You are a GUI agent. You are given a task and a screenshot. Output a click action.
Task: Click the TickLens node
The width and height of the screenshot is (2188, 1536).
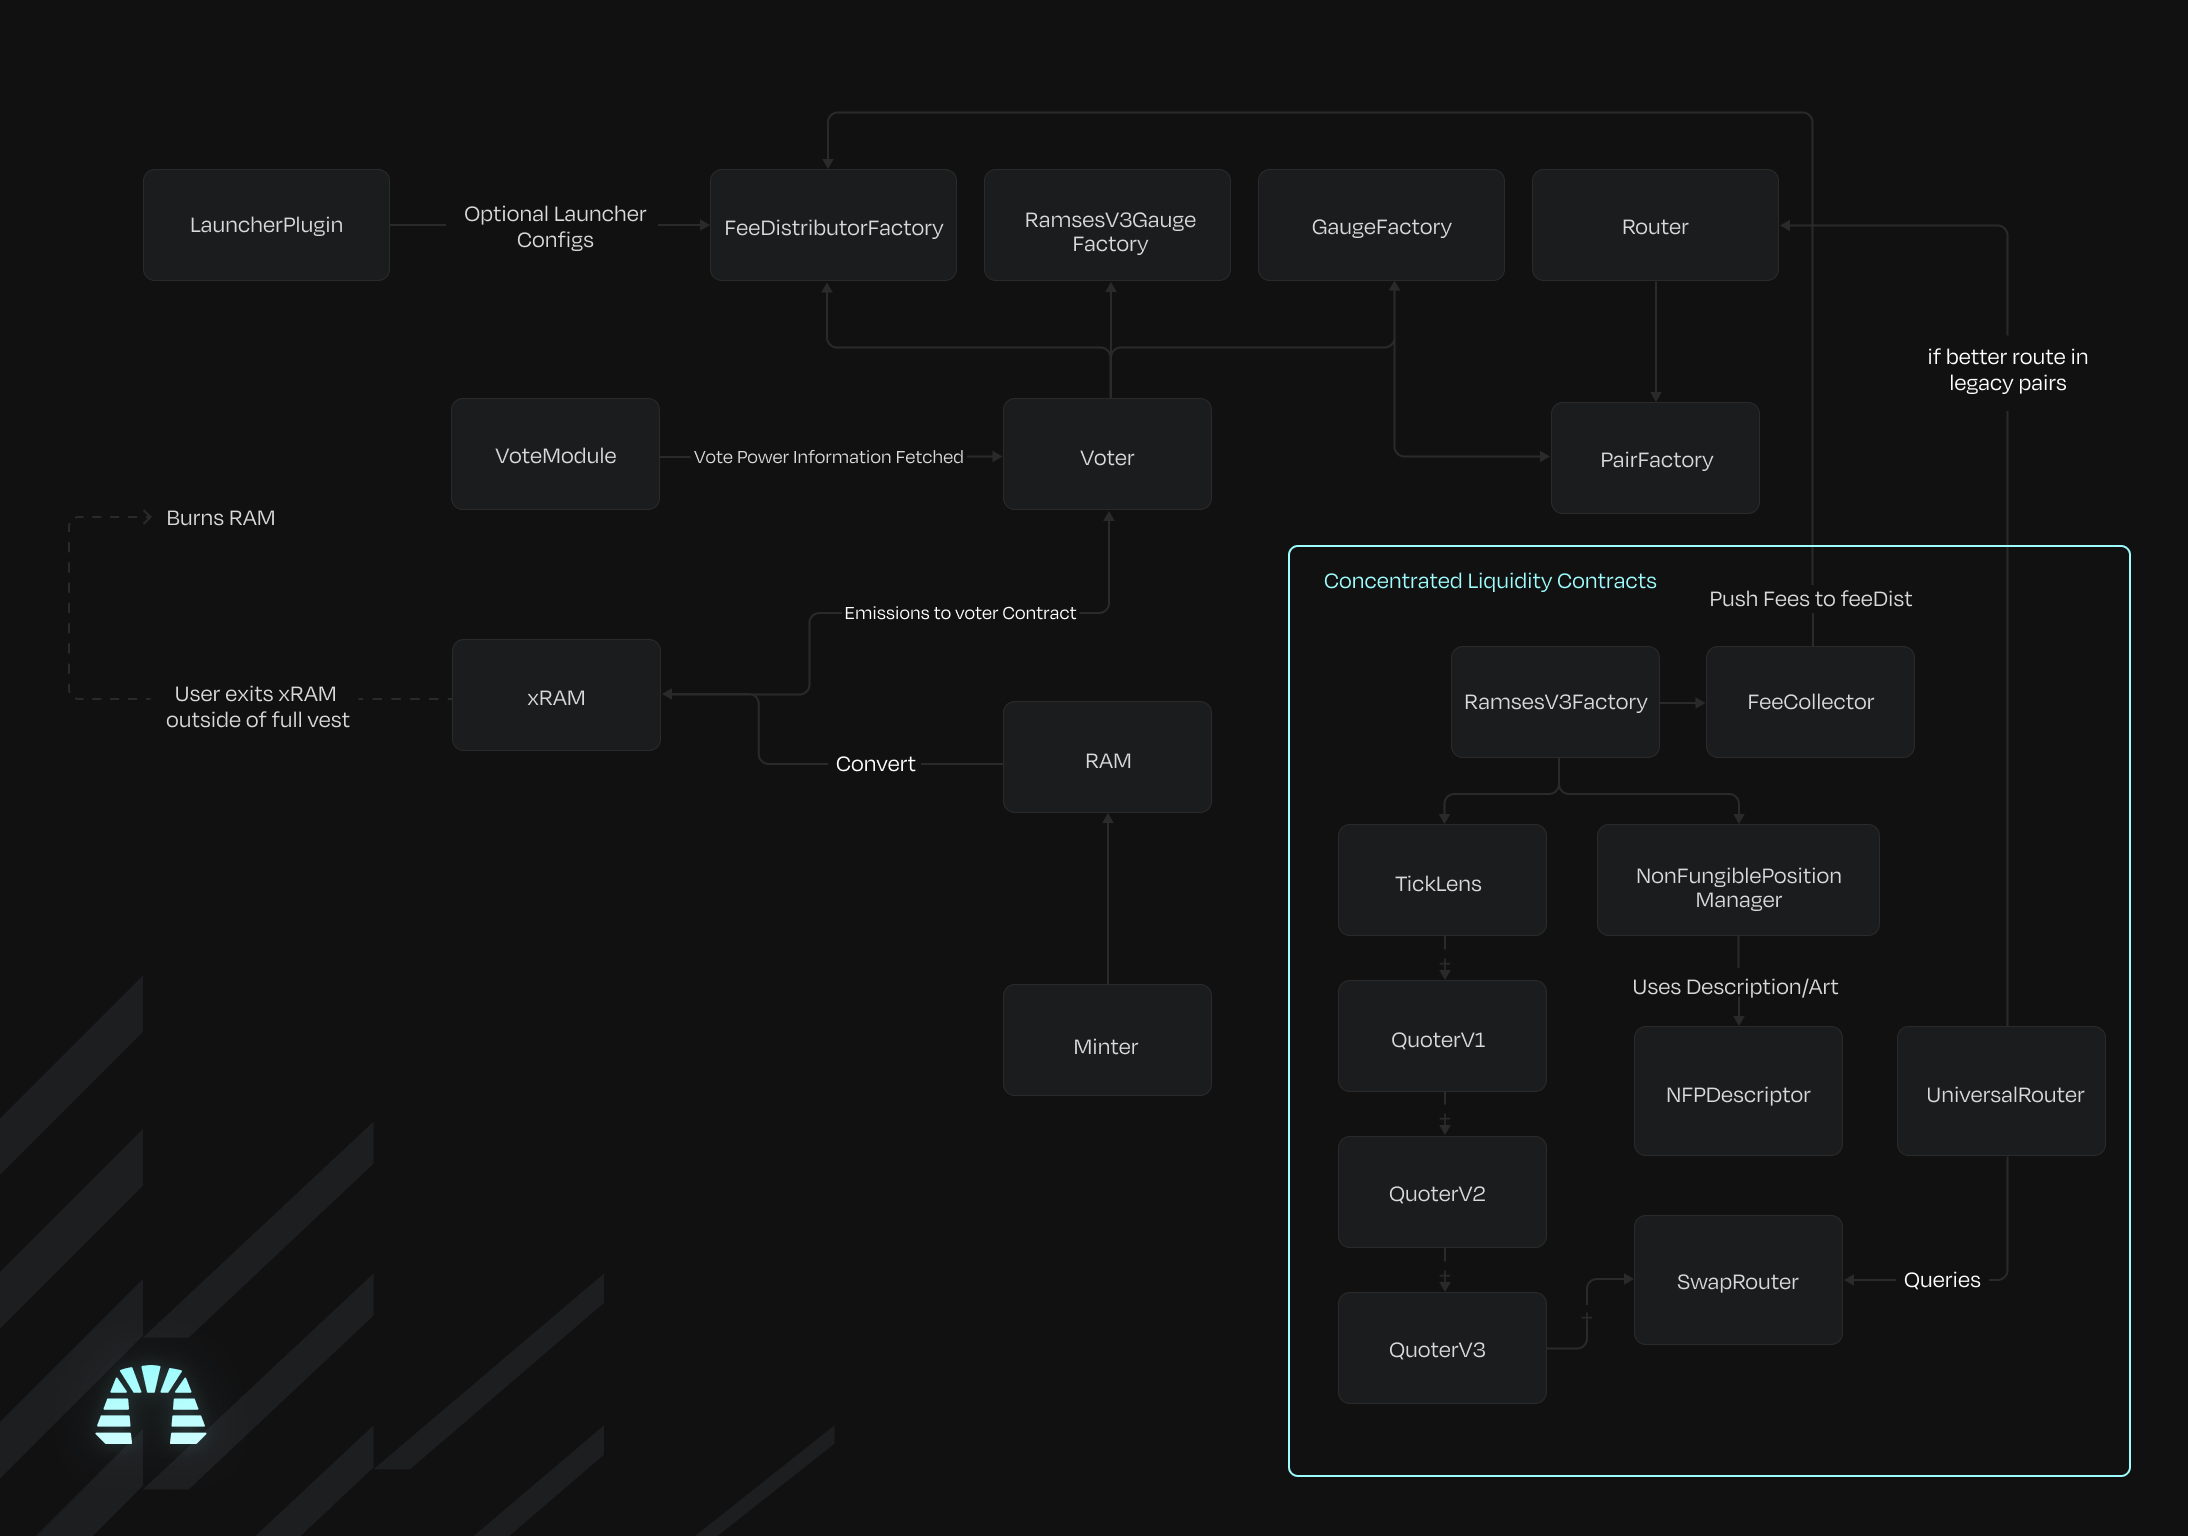[1442, 881]
